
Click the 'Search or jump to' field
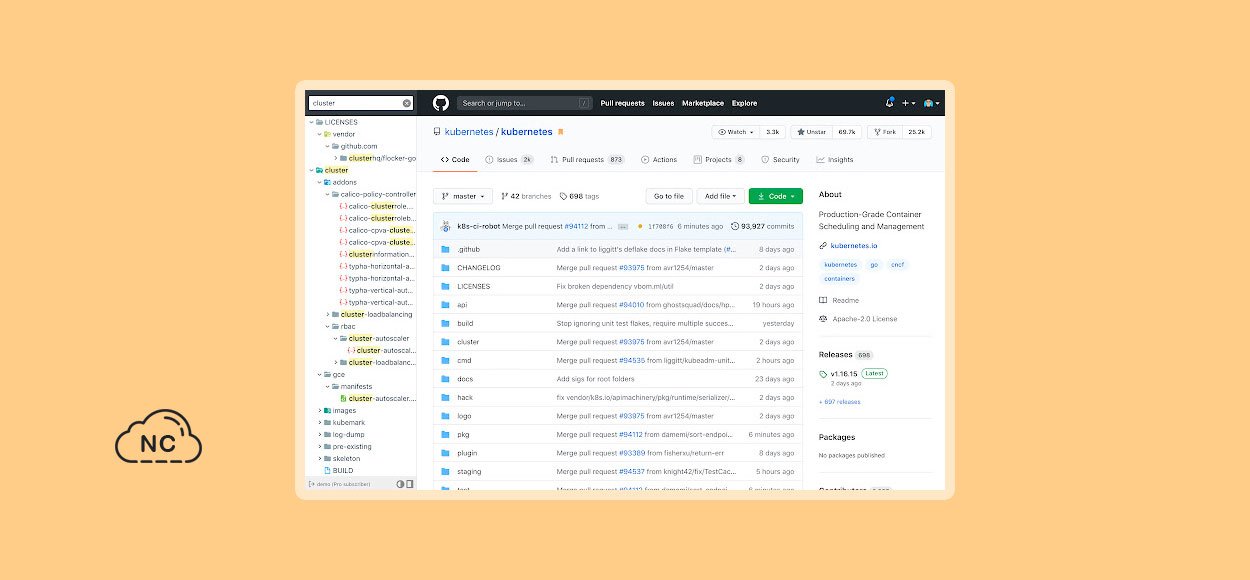[x=524, y=103]
